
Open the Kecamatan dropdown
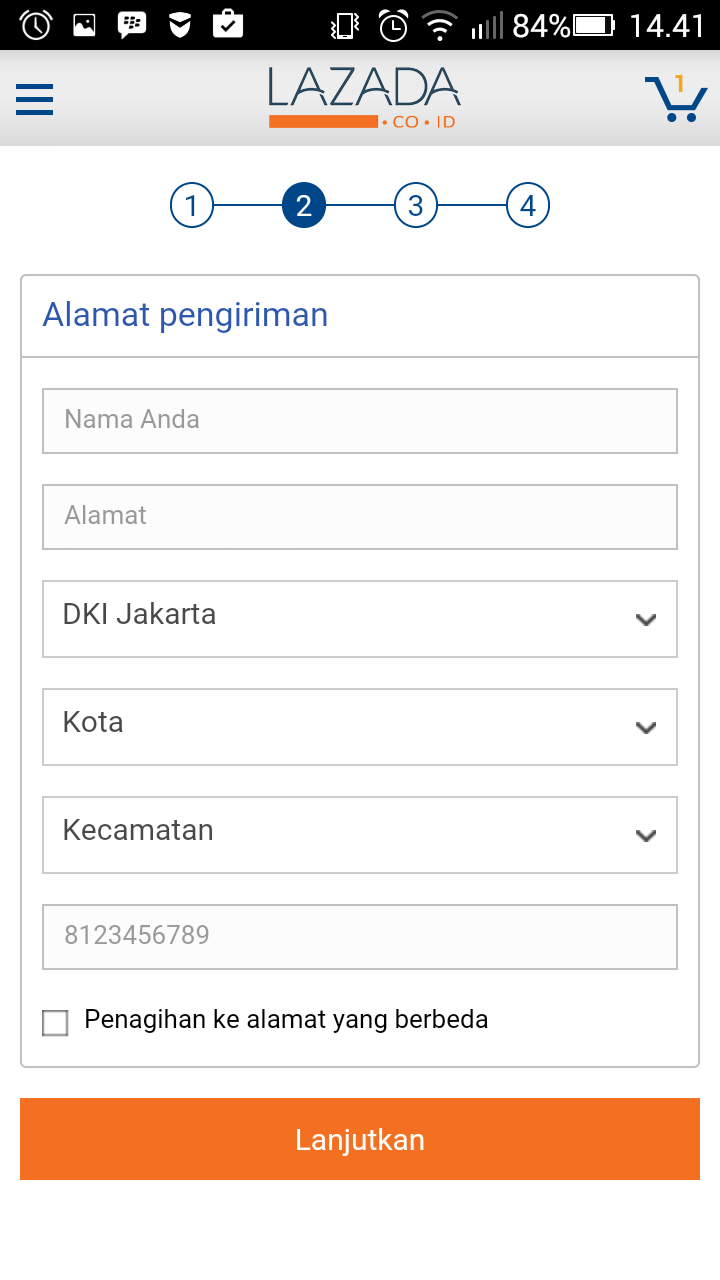pyautogui.click(x=360, y=835)
